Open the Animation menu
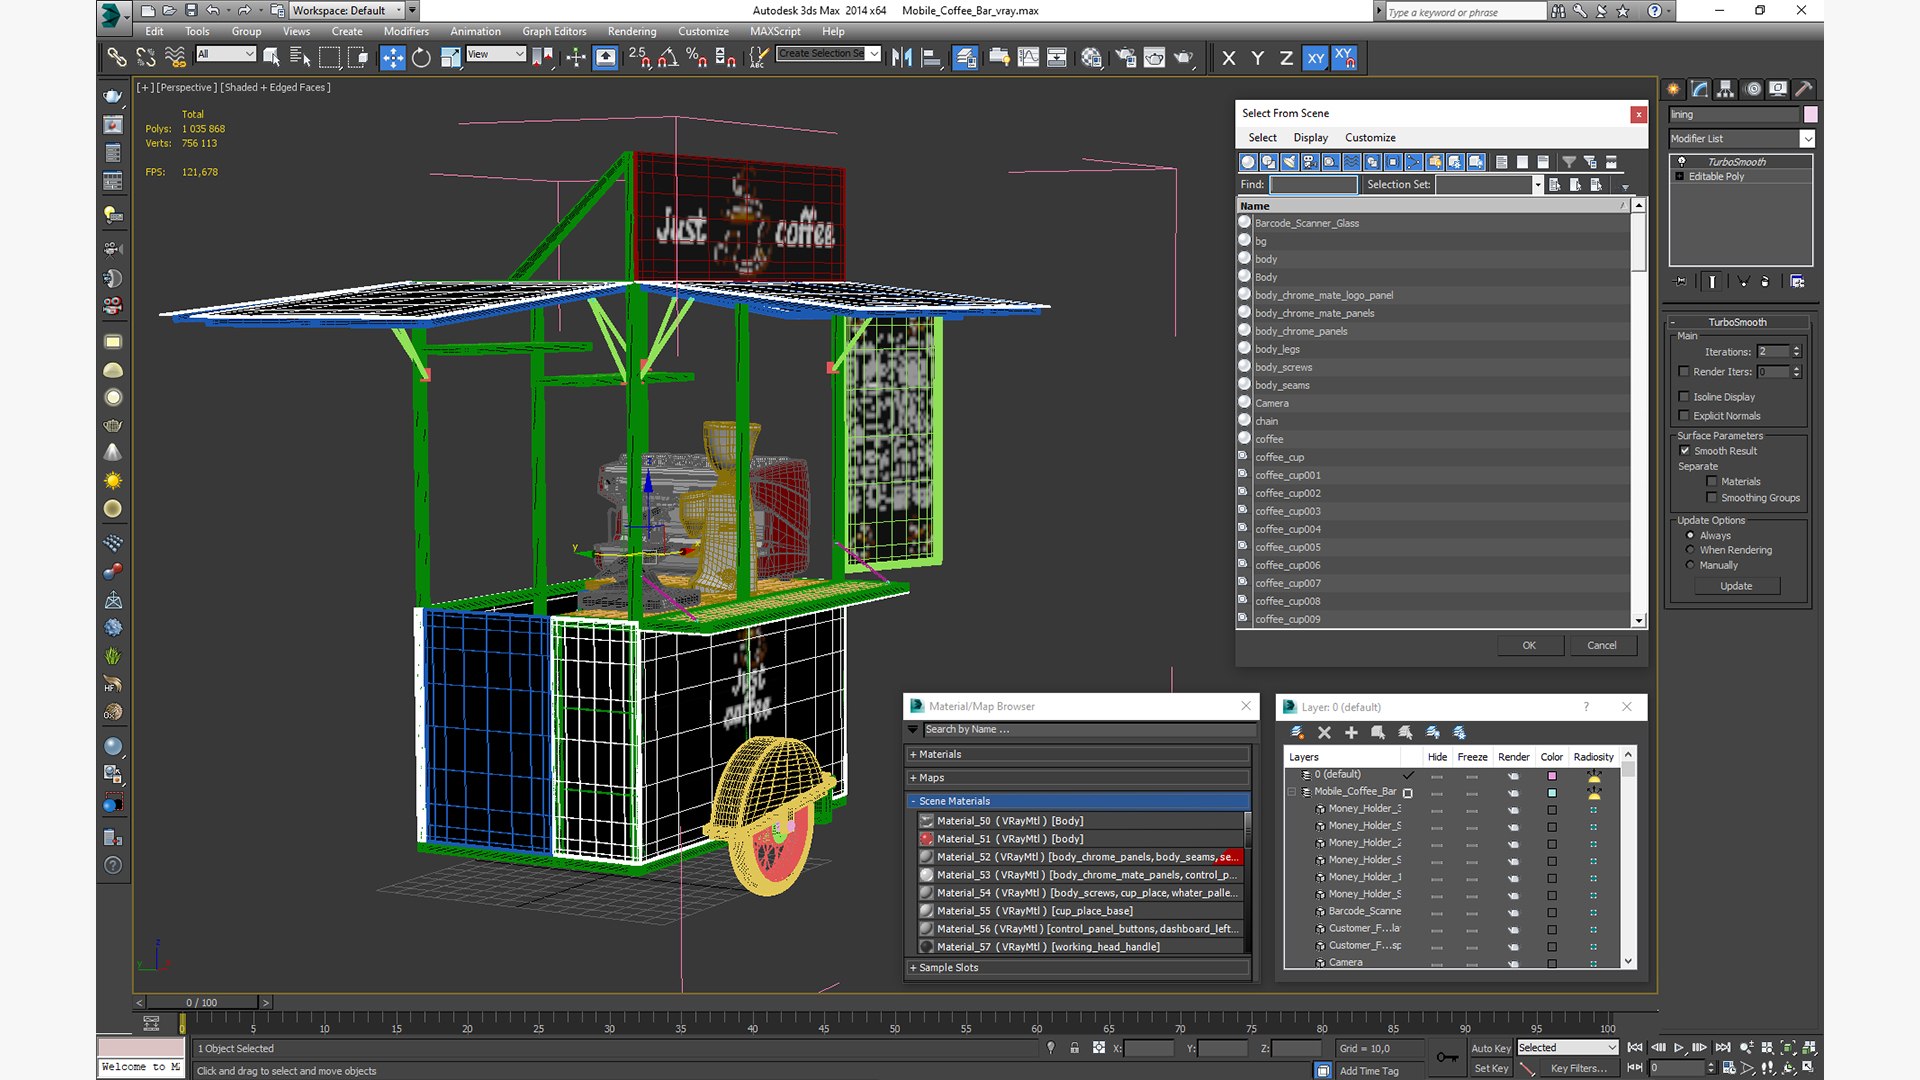This screenshot has height=1080, width=1920. pyautogui.click(x=475, y=32)
